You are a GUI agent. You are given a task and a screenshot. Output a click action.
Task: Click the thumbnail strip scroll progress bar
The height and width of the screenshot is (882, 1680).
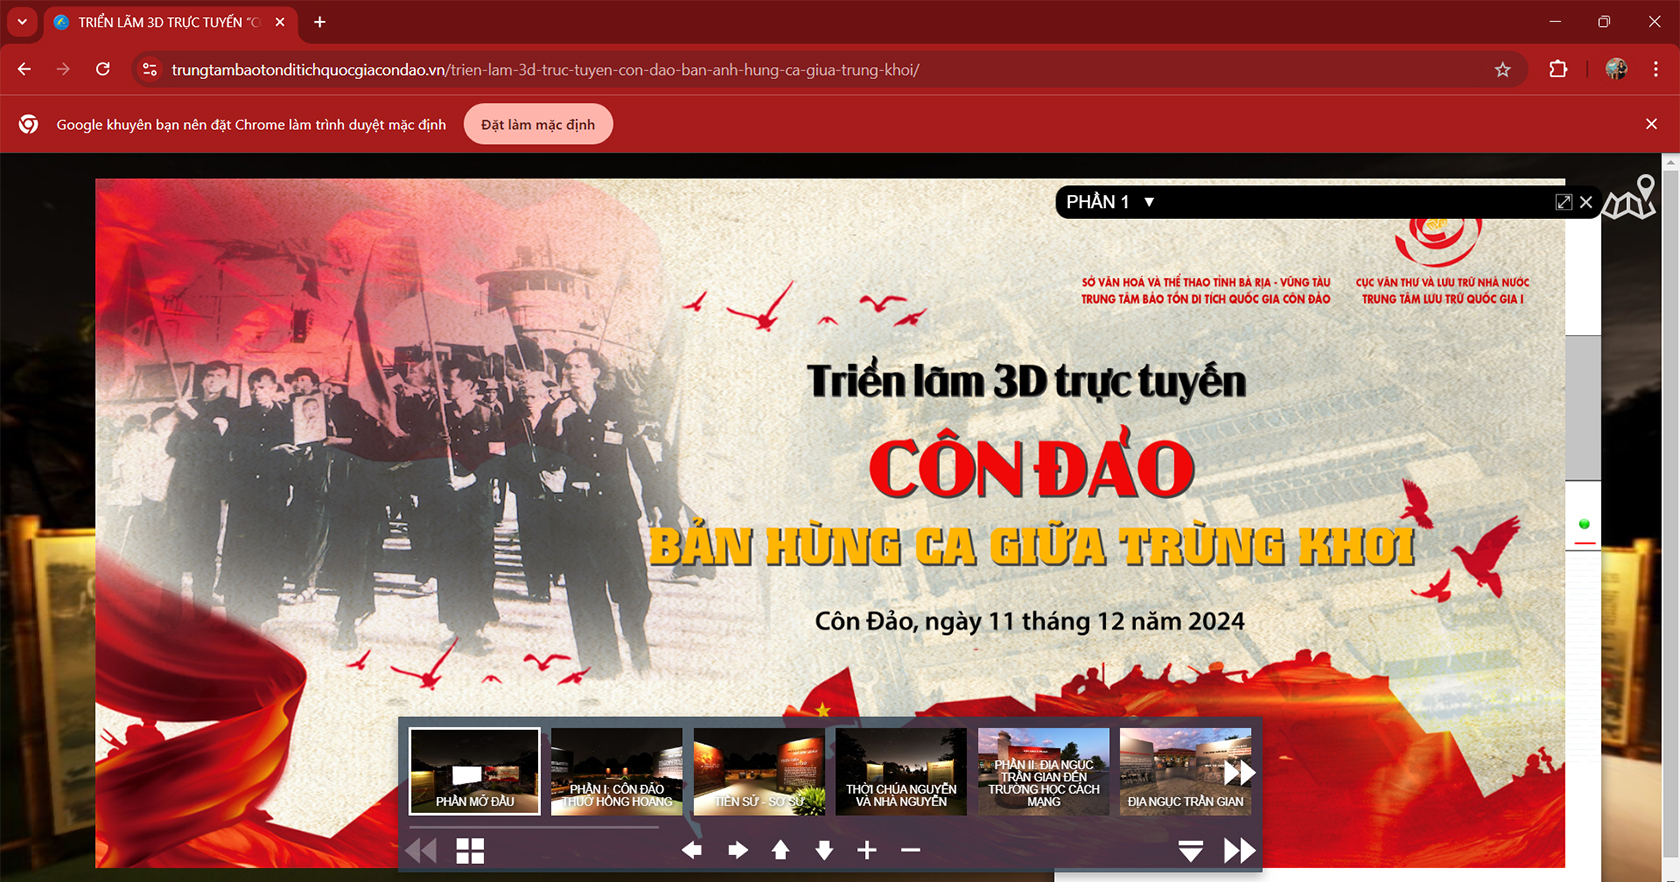[x=534, y=827]
